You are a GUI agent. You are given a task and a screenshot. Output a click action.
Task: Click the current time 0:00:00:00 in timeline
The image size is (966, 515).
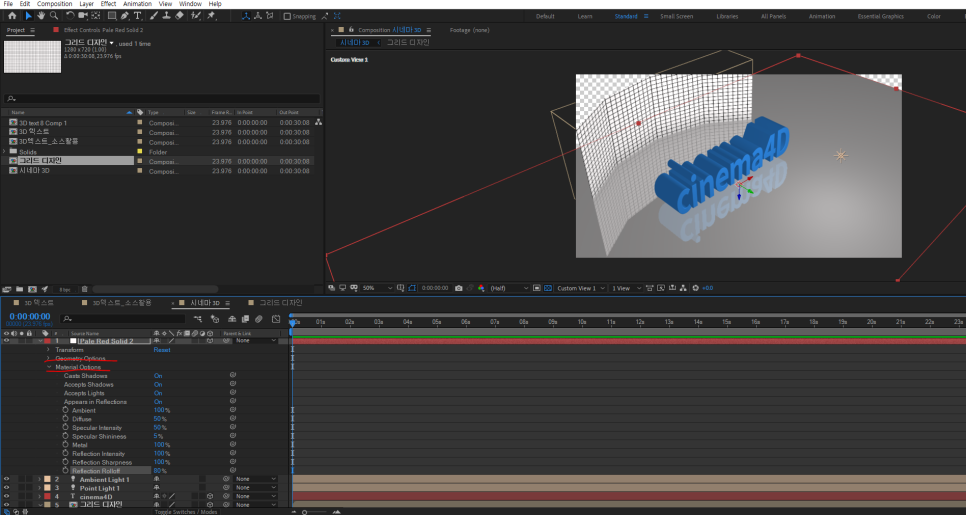30,317
